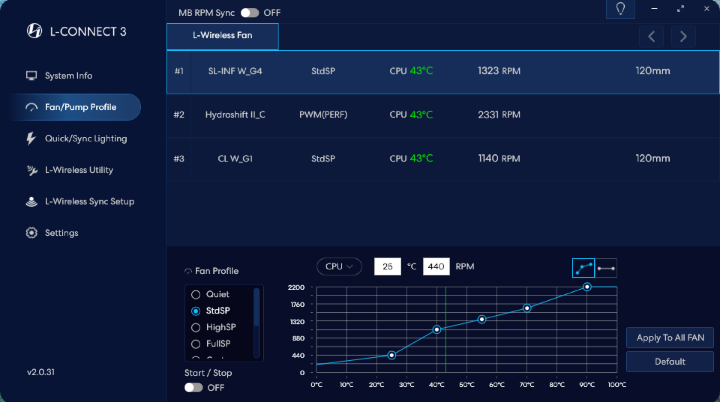Click the 2331 RPM reading
Image resolution: width=720 pixels, height=402 pixels.
tap(499, 115)
